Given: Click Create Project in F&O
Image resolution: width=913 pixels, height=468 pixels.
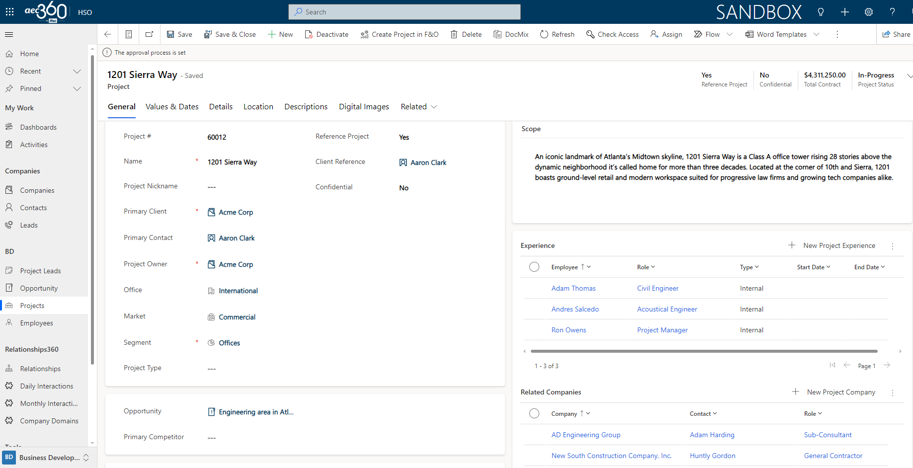Looking at the screenshot, I should coord(399,34).
